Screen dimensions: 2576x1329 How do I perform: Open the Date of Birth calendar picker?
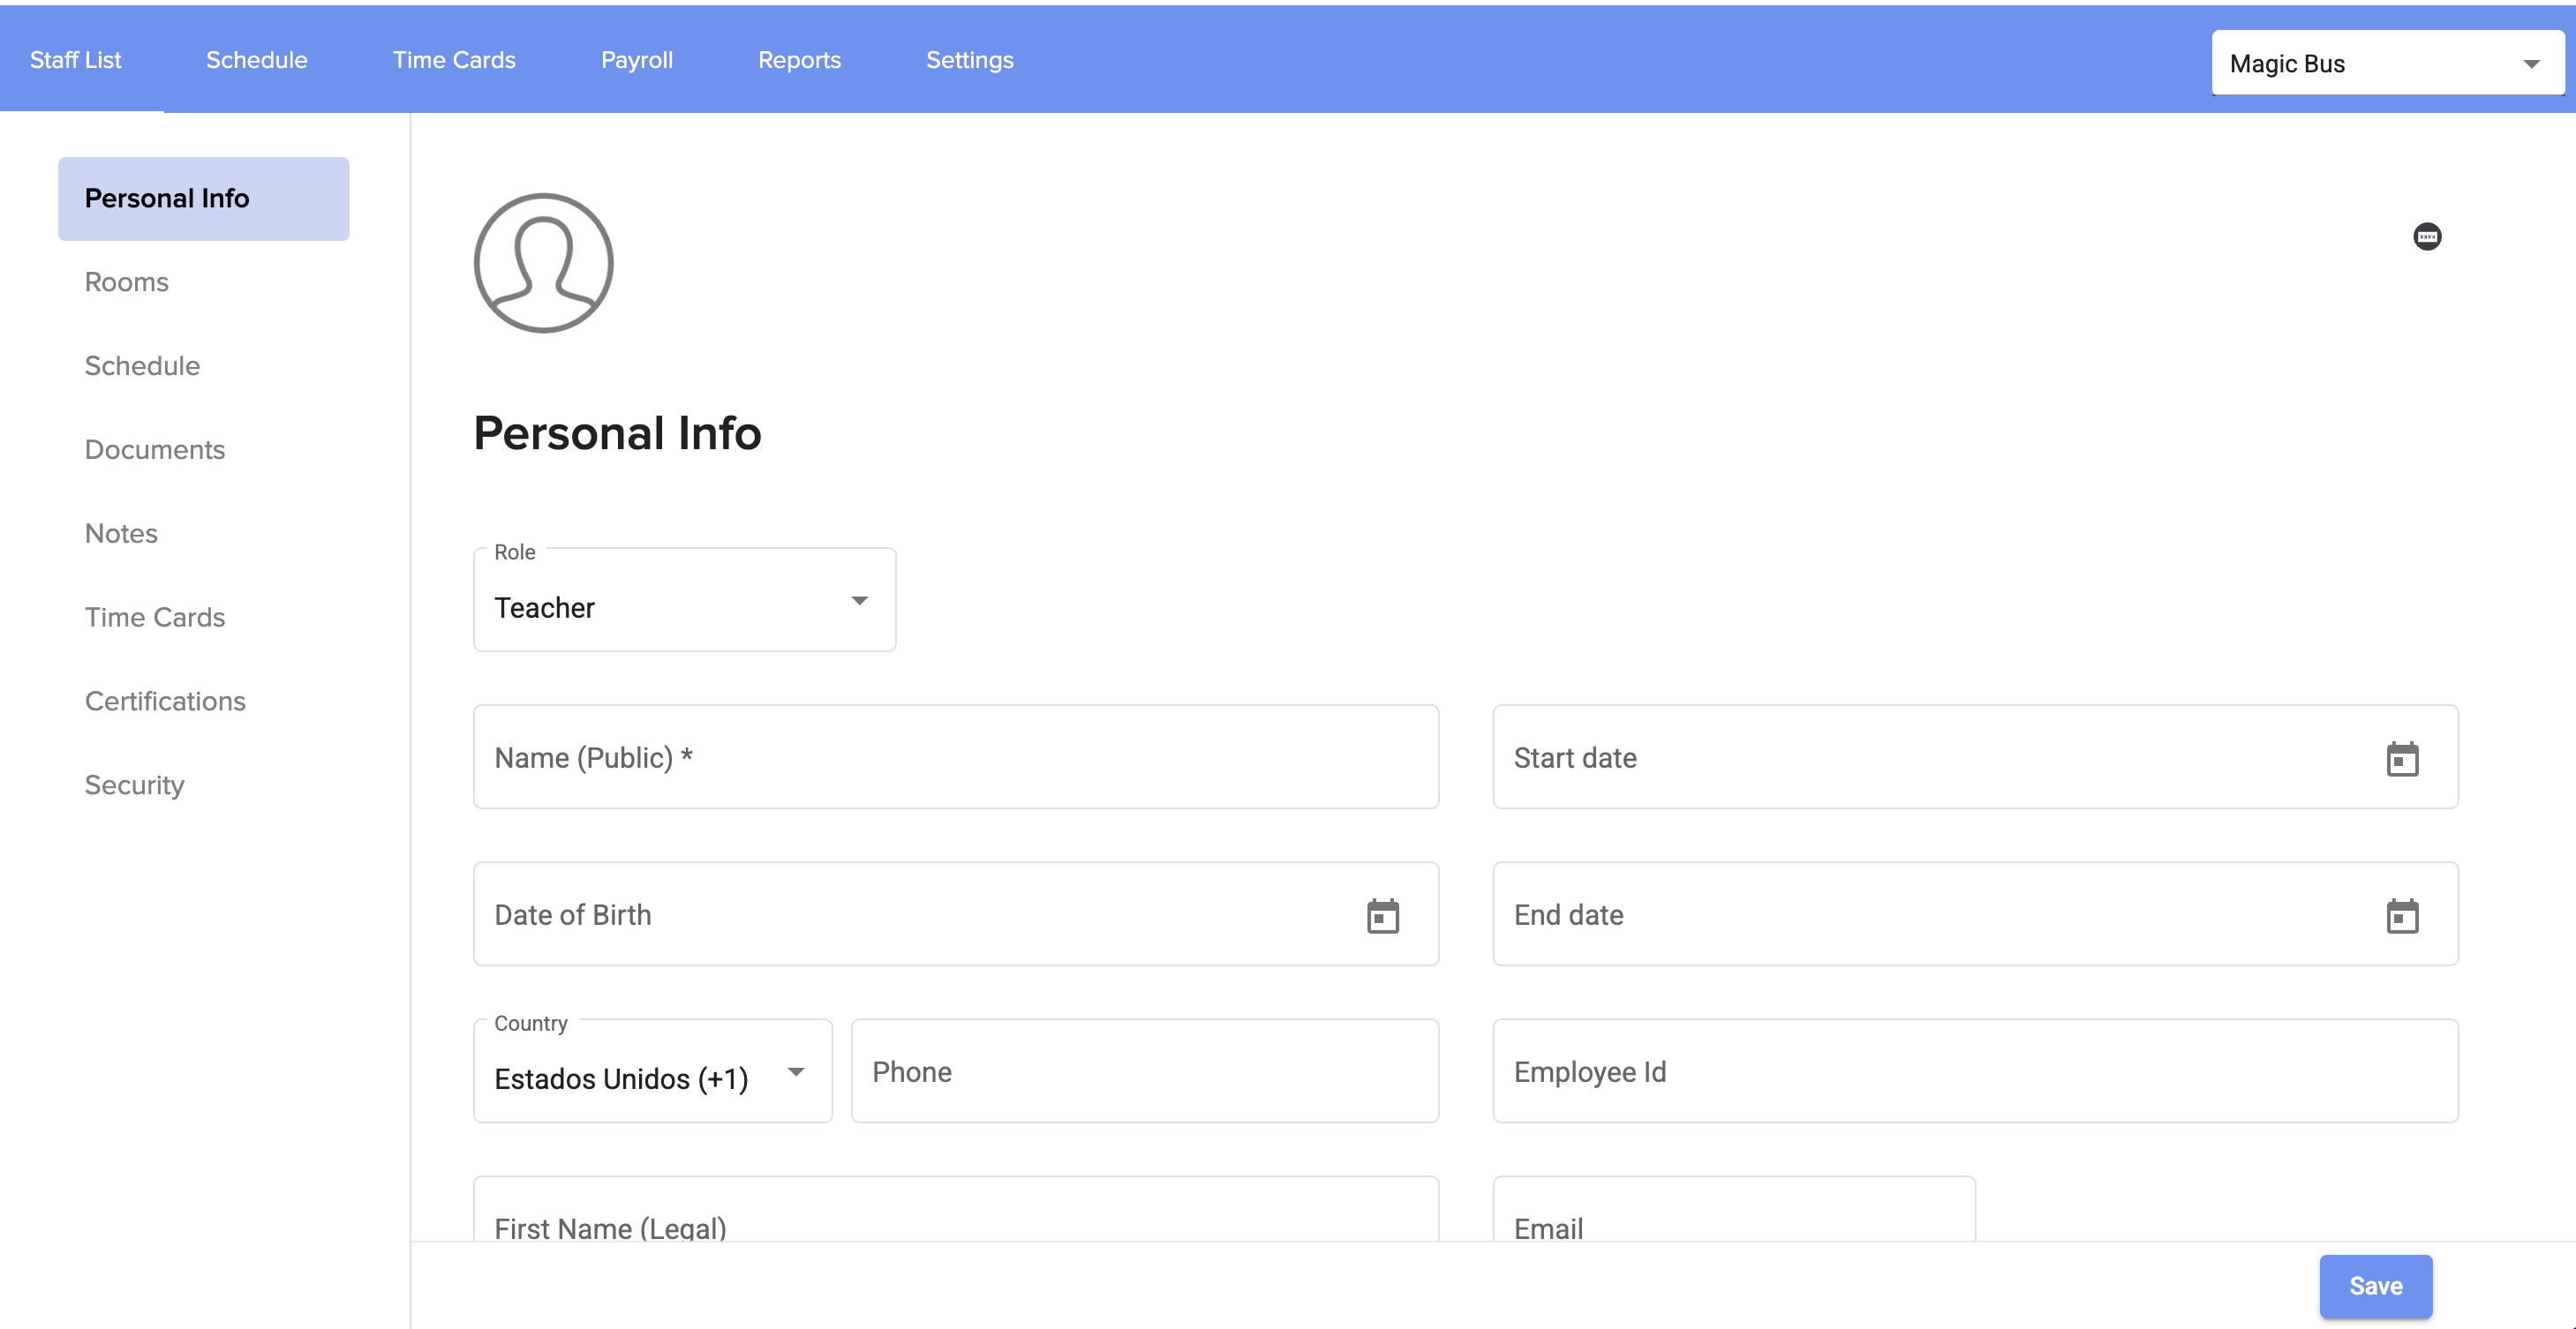(1382, 916)
